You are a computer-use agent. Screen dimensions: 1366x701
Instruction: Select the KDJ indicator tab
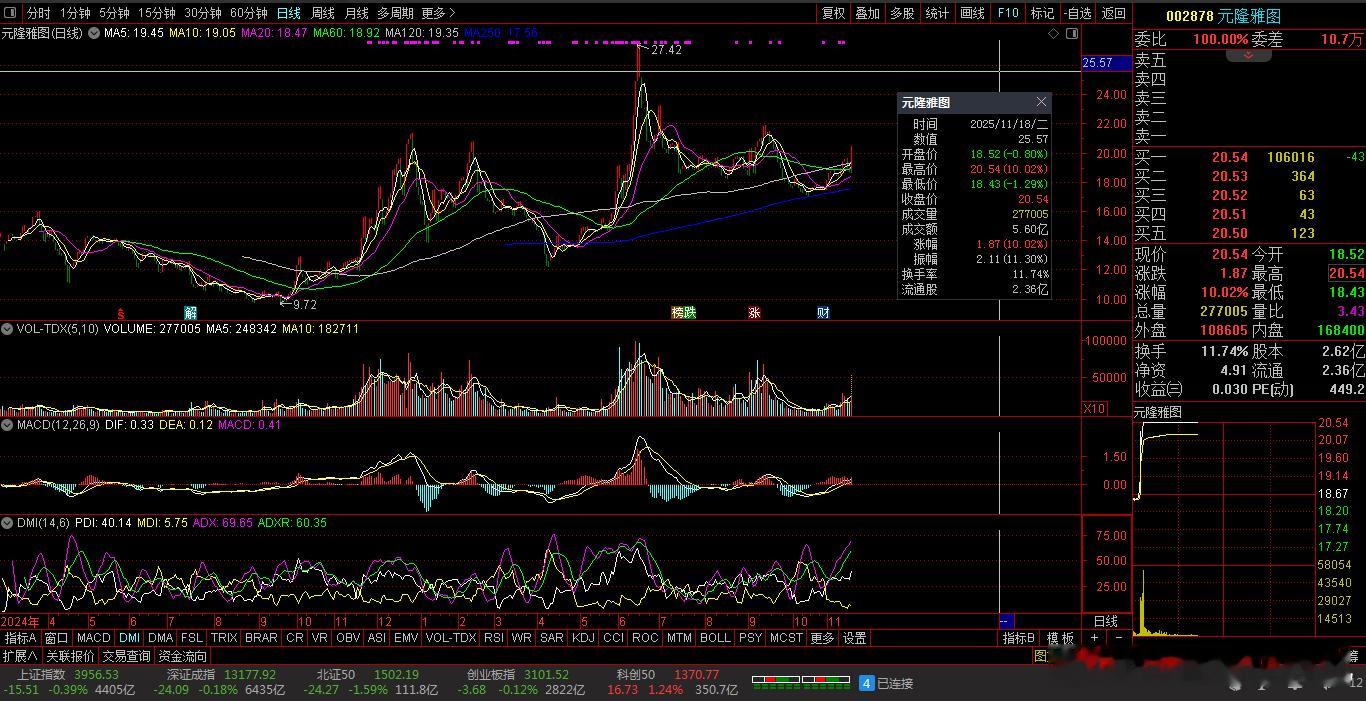click(x=582, y=638)
